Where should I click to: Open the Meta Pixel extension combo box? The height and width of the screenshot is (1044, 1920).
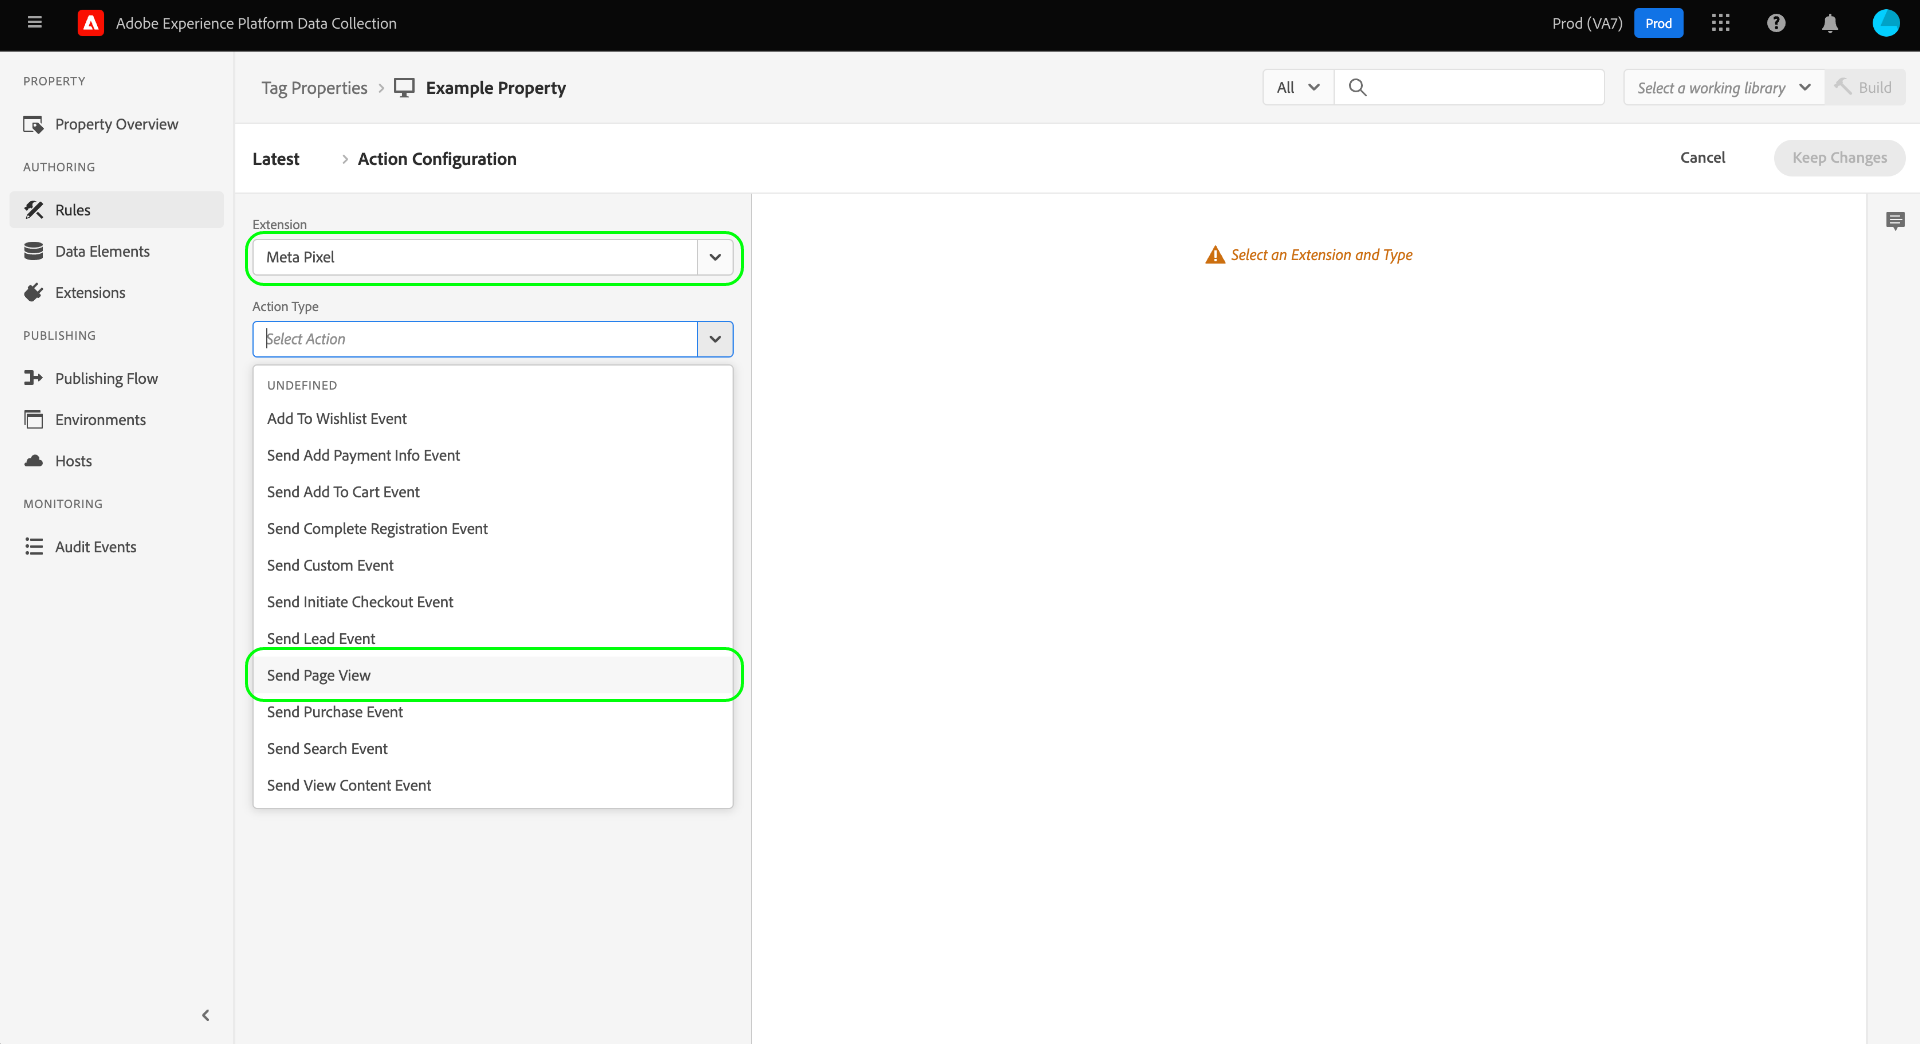point(493,257)
